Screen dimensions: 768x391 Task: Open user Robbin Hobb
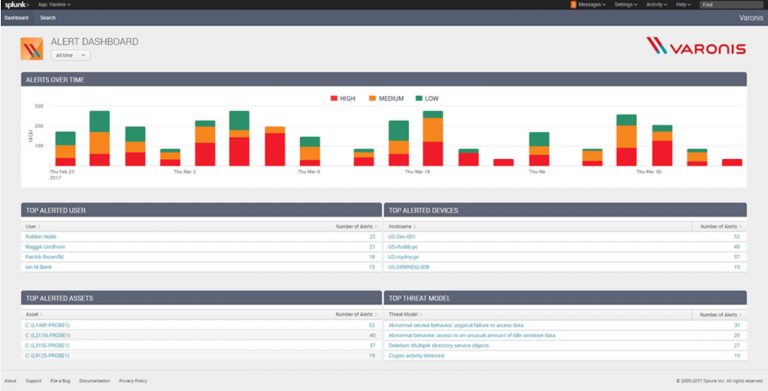point(41,237)
